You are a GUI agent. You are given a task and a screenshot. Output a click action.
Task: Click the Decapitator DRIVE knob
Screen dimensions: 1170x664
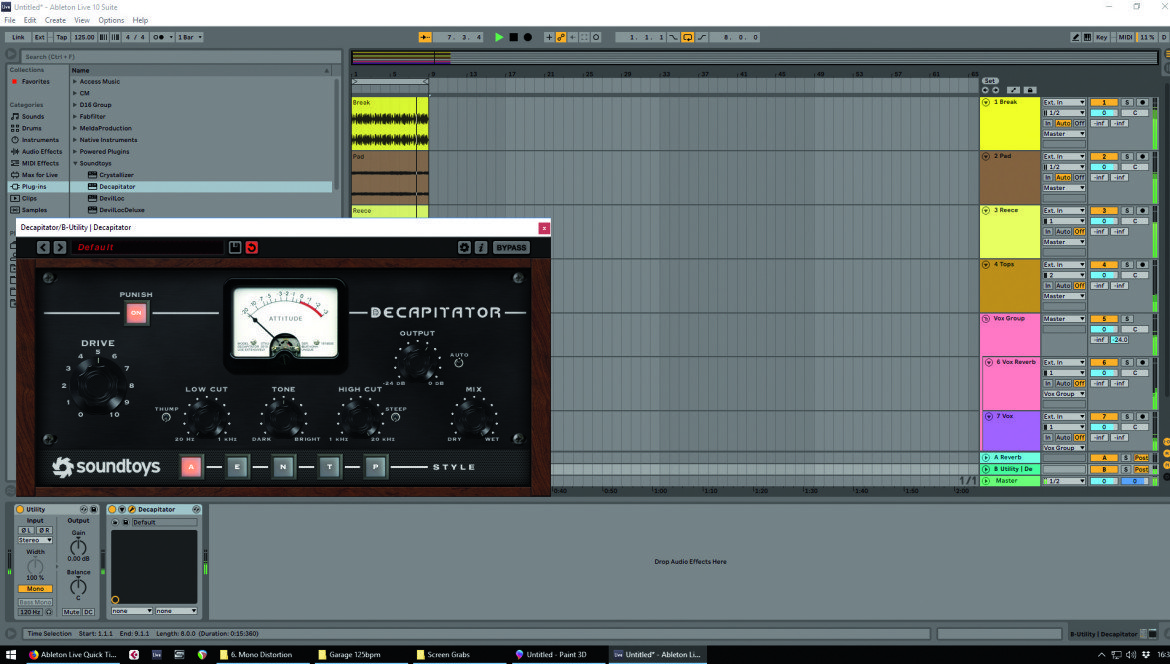pos(97,385)
